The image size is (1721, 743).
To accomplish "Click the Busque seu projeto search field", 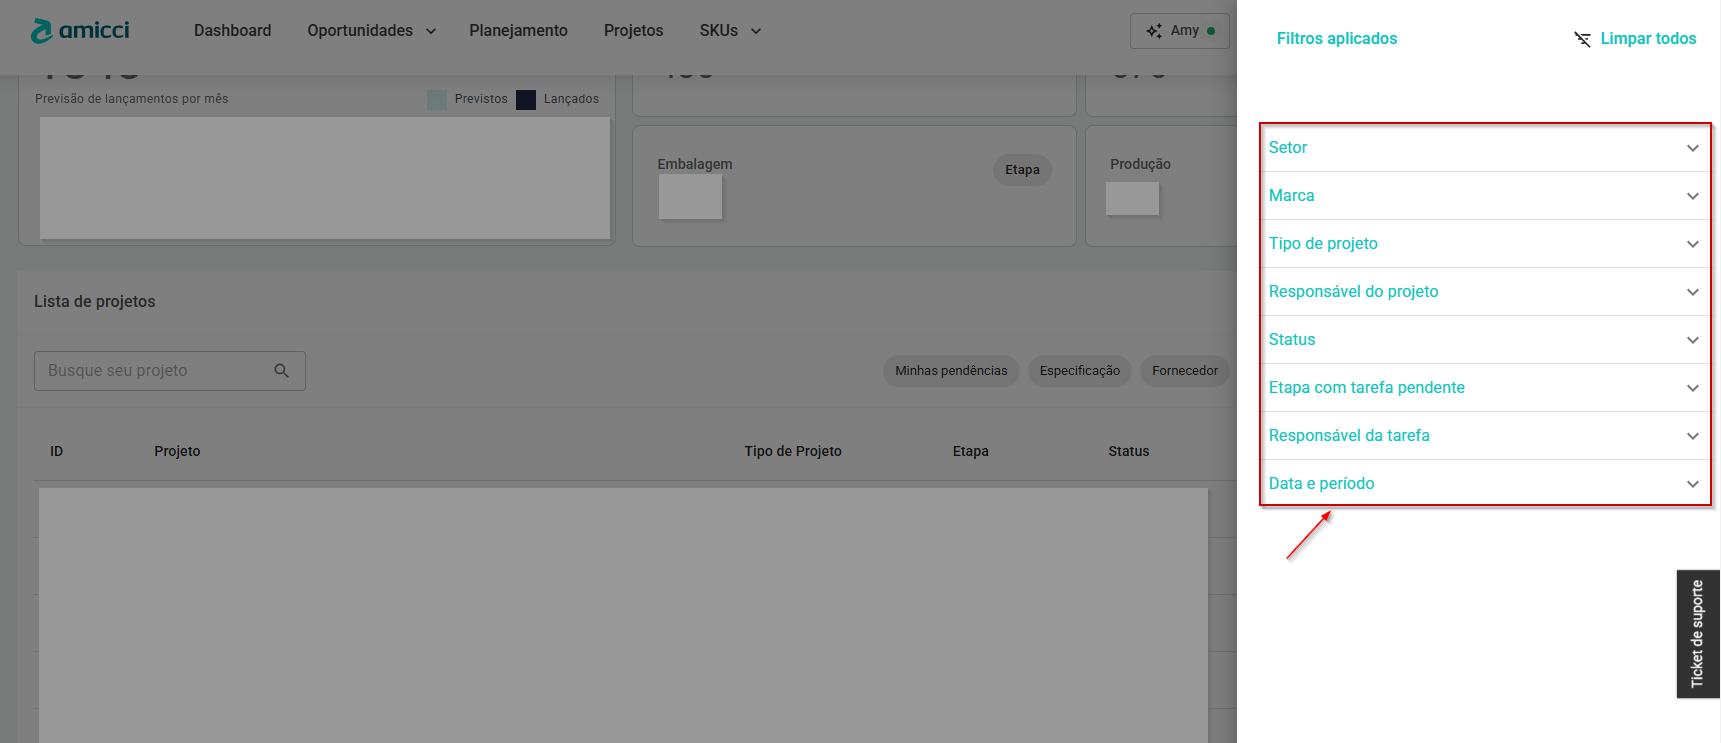I will coord(155,371).
